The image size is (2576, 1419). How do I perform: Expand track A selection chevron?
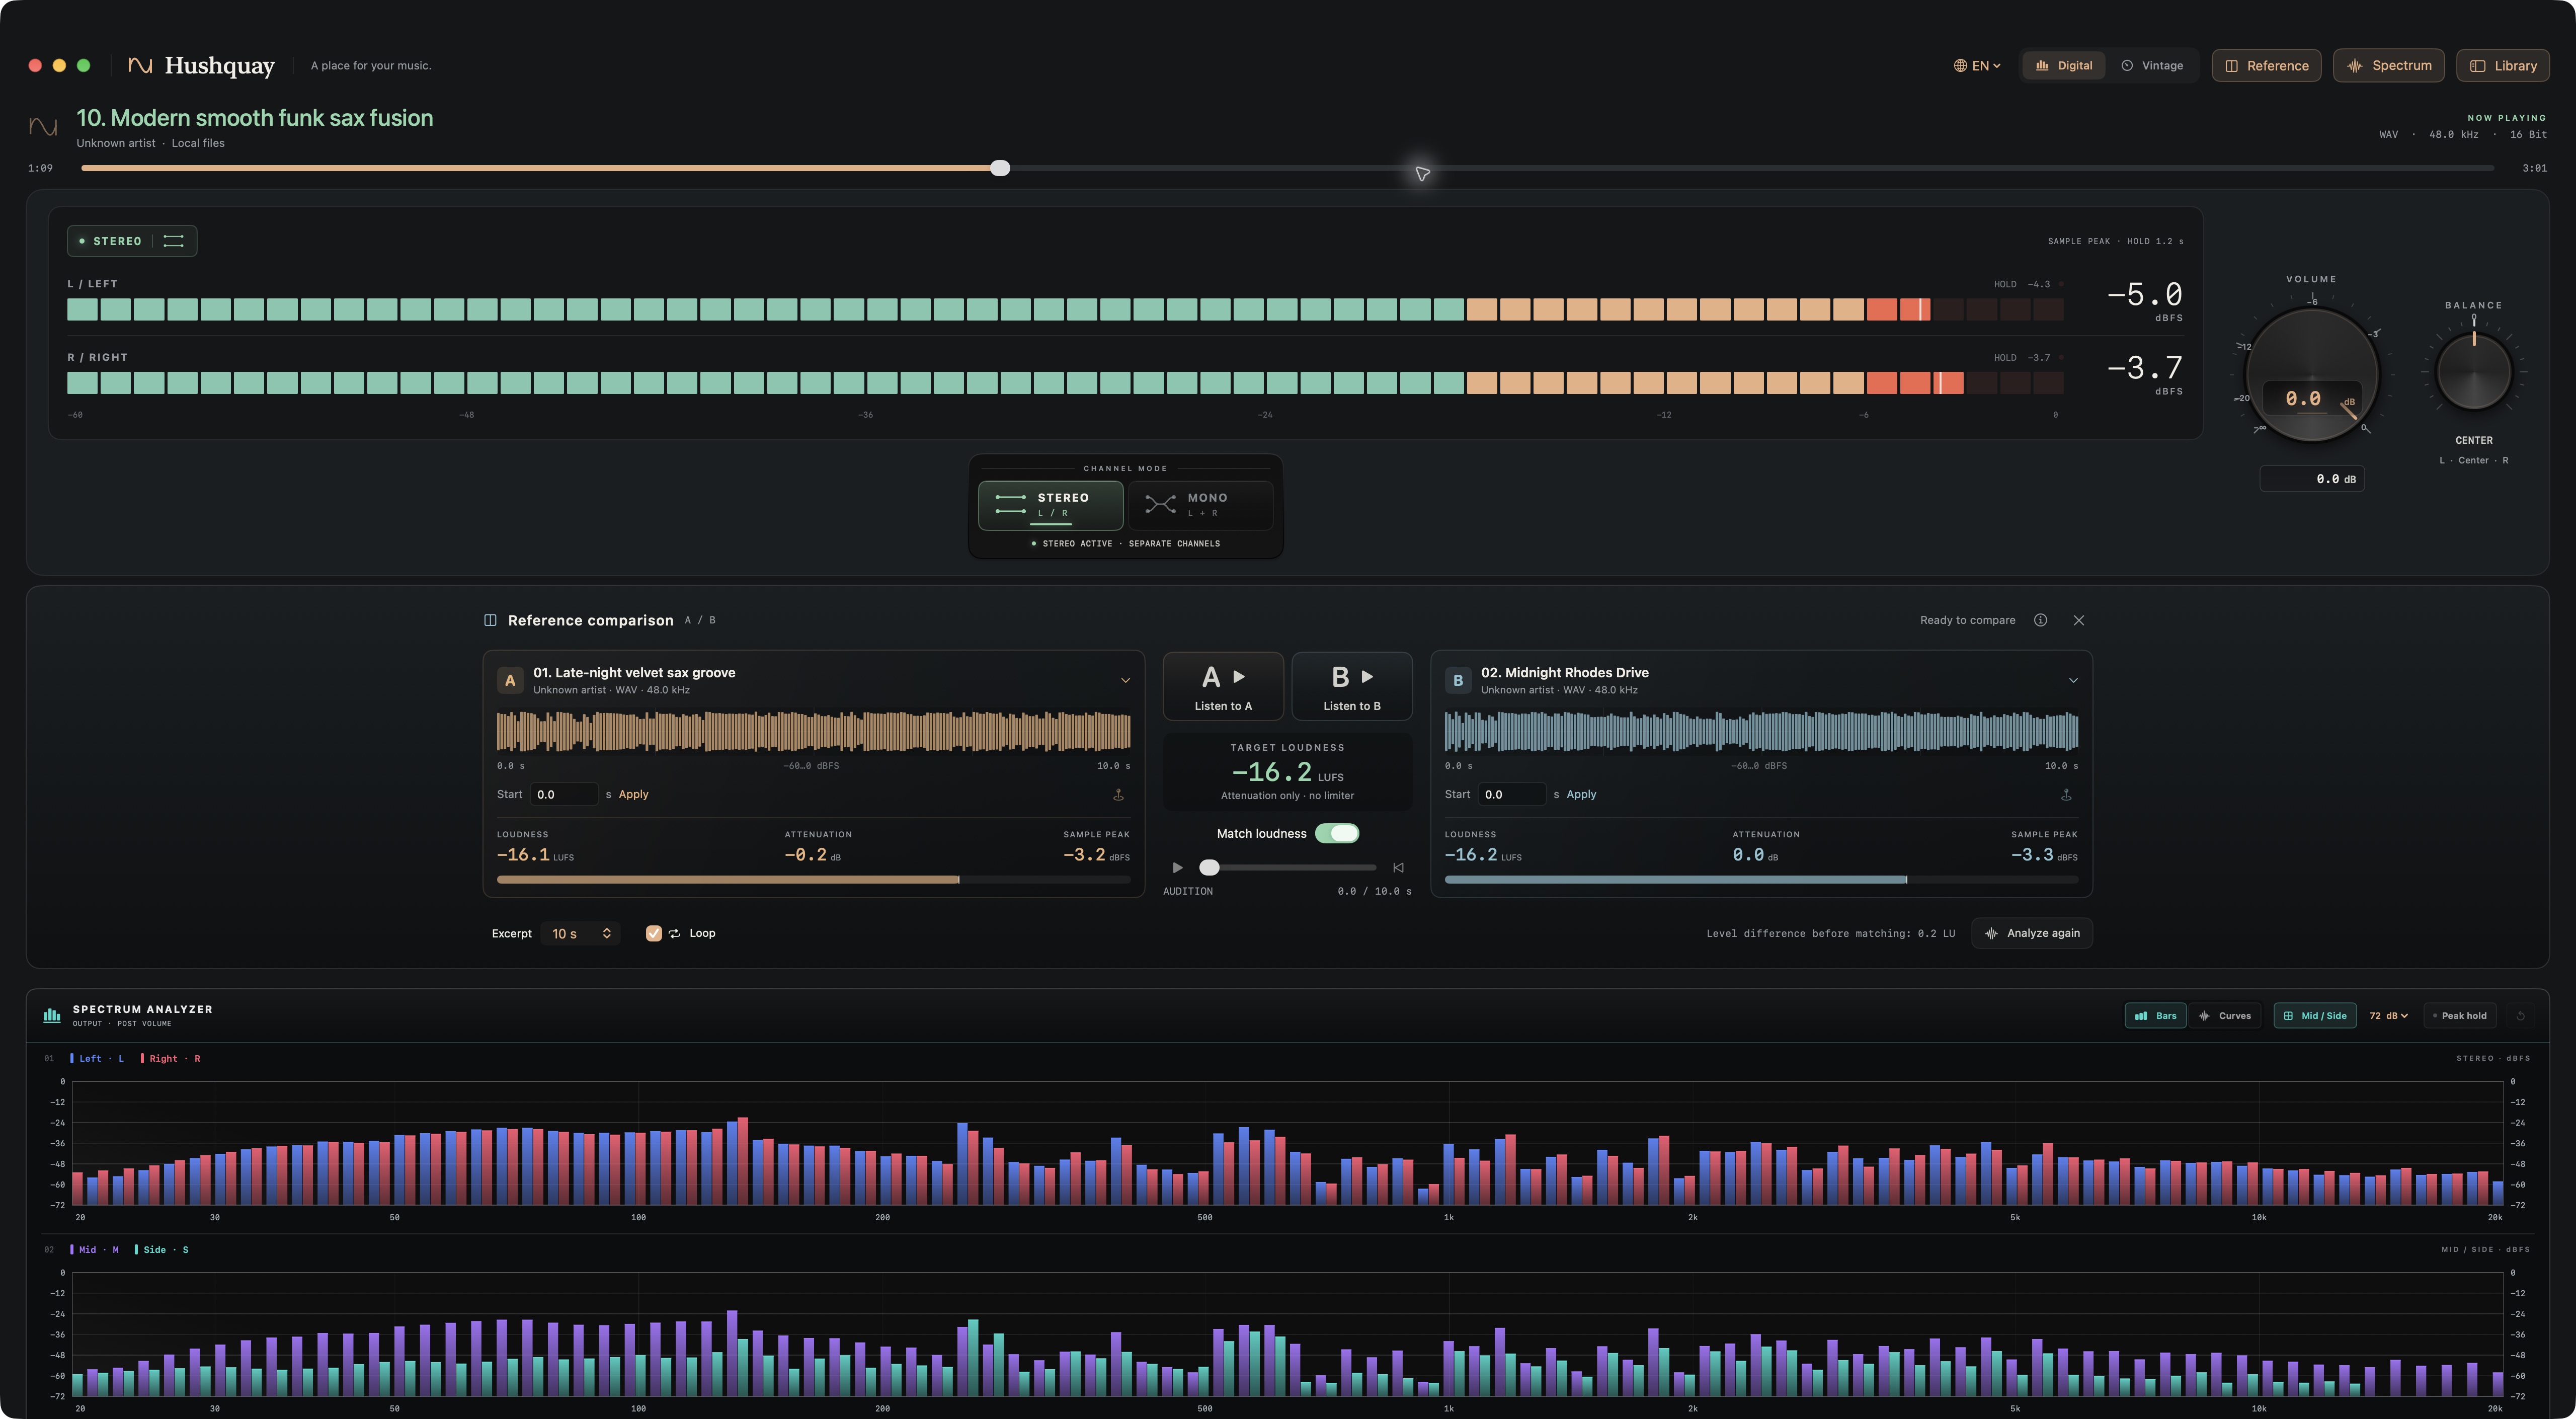point(1125,681)
